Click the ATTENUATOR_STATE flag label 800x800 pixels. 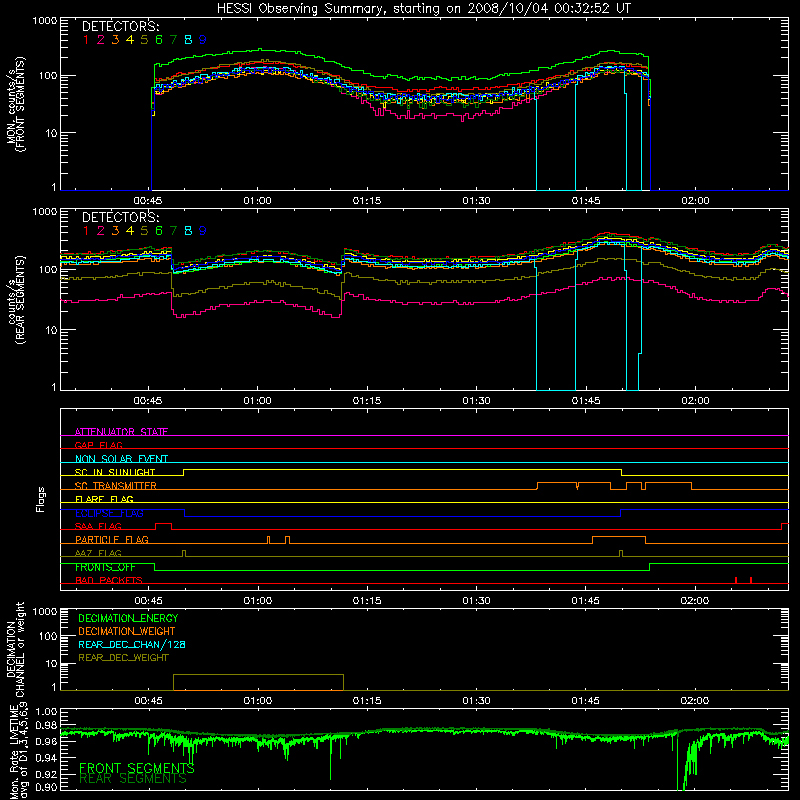pyautogui.click(x=121, y=432)
